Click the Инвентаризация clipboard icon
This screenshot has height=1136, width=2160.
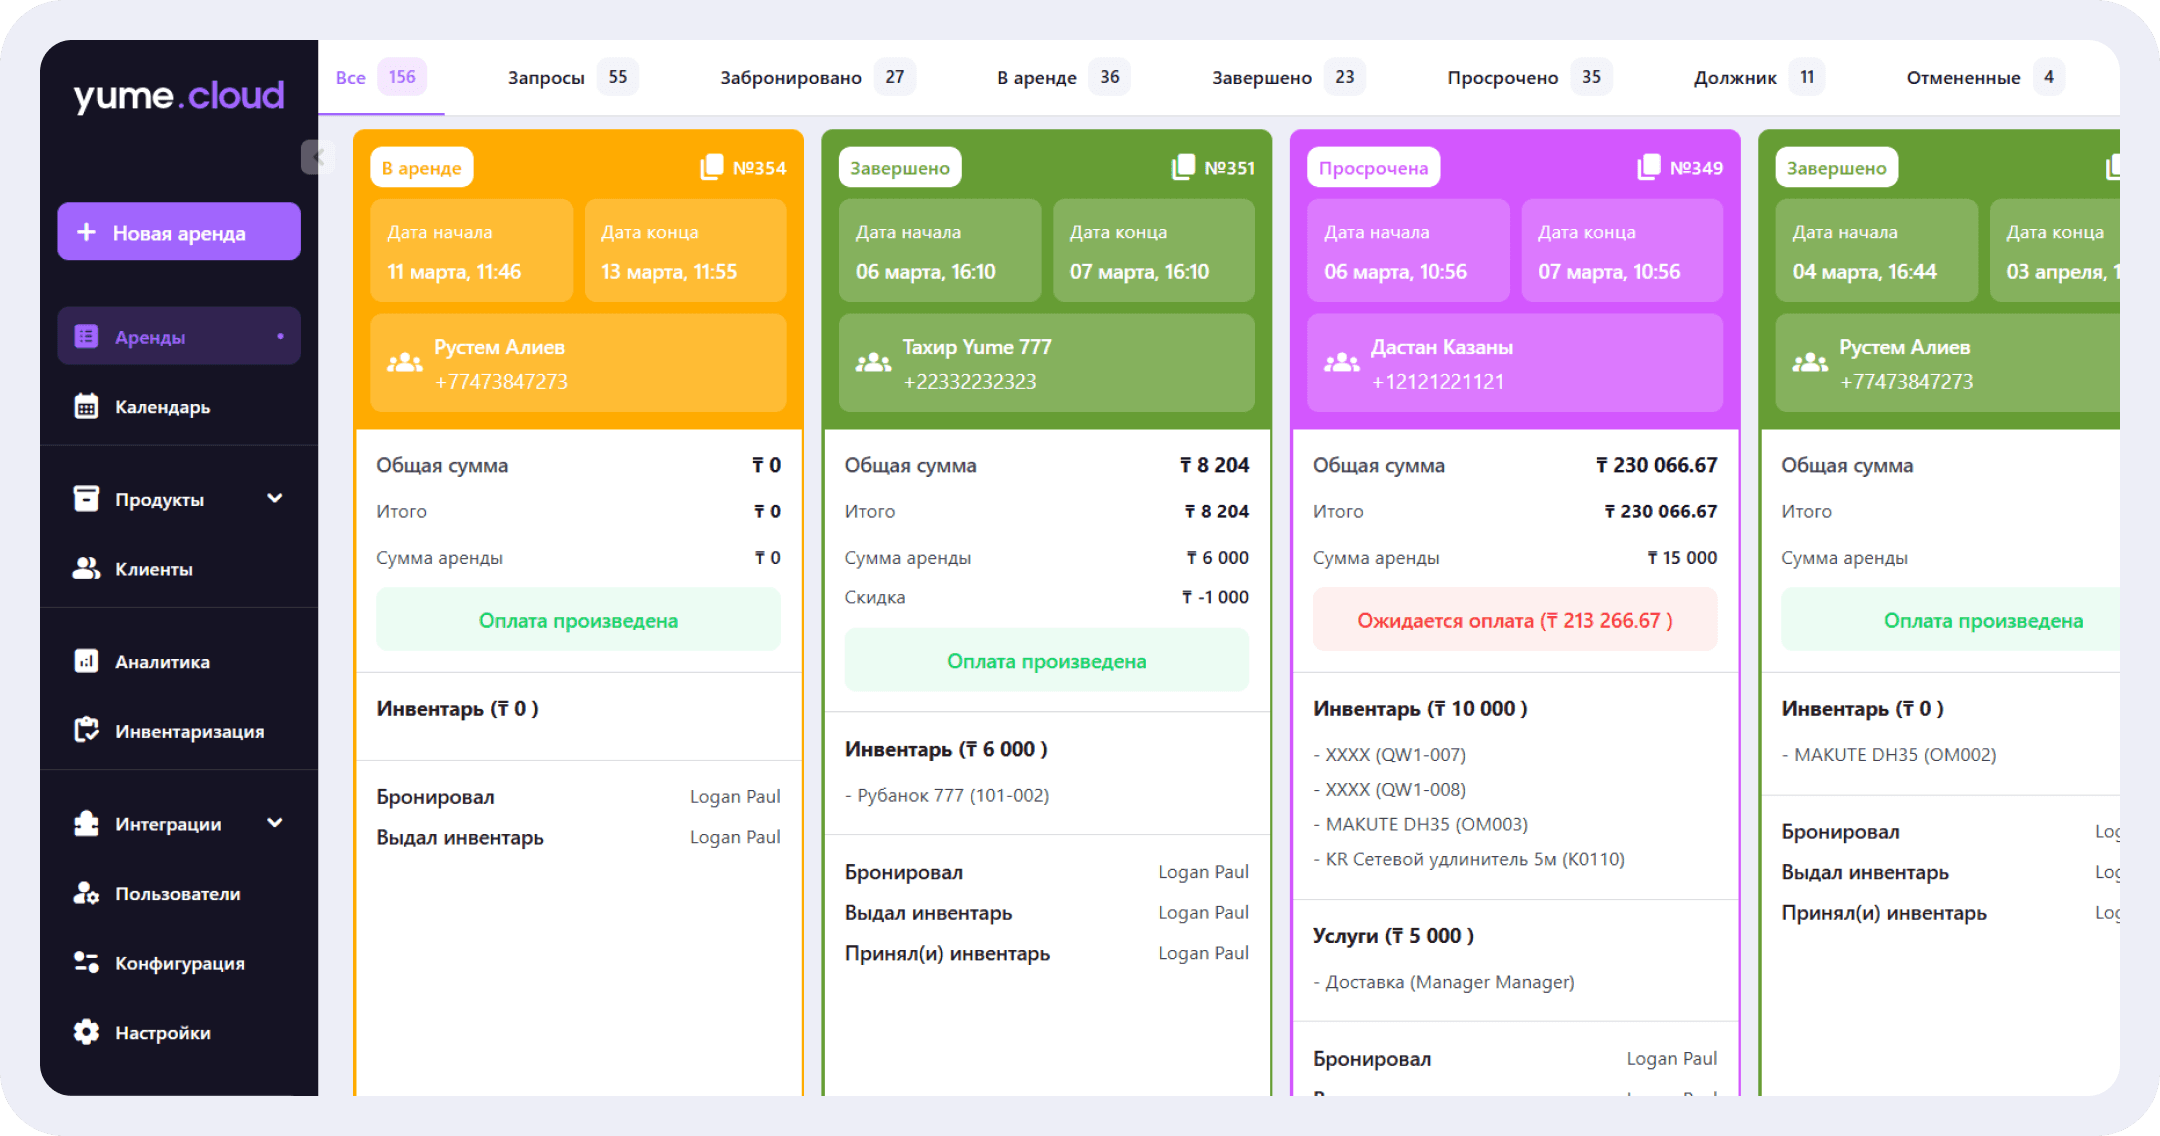click(86, 730)
